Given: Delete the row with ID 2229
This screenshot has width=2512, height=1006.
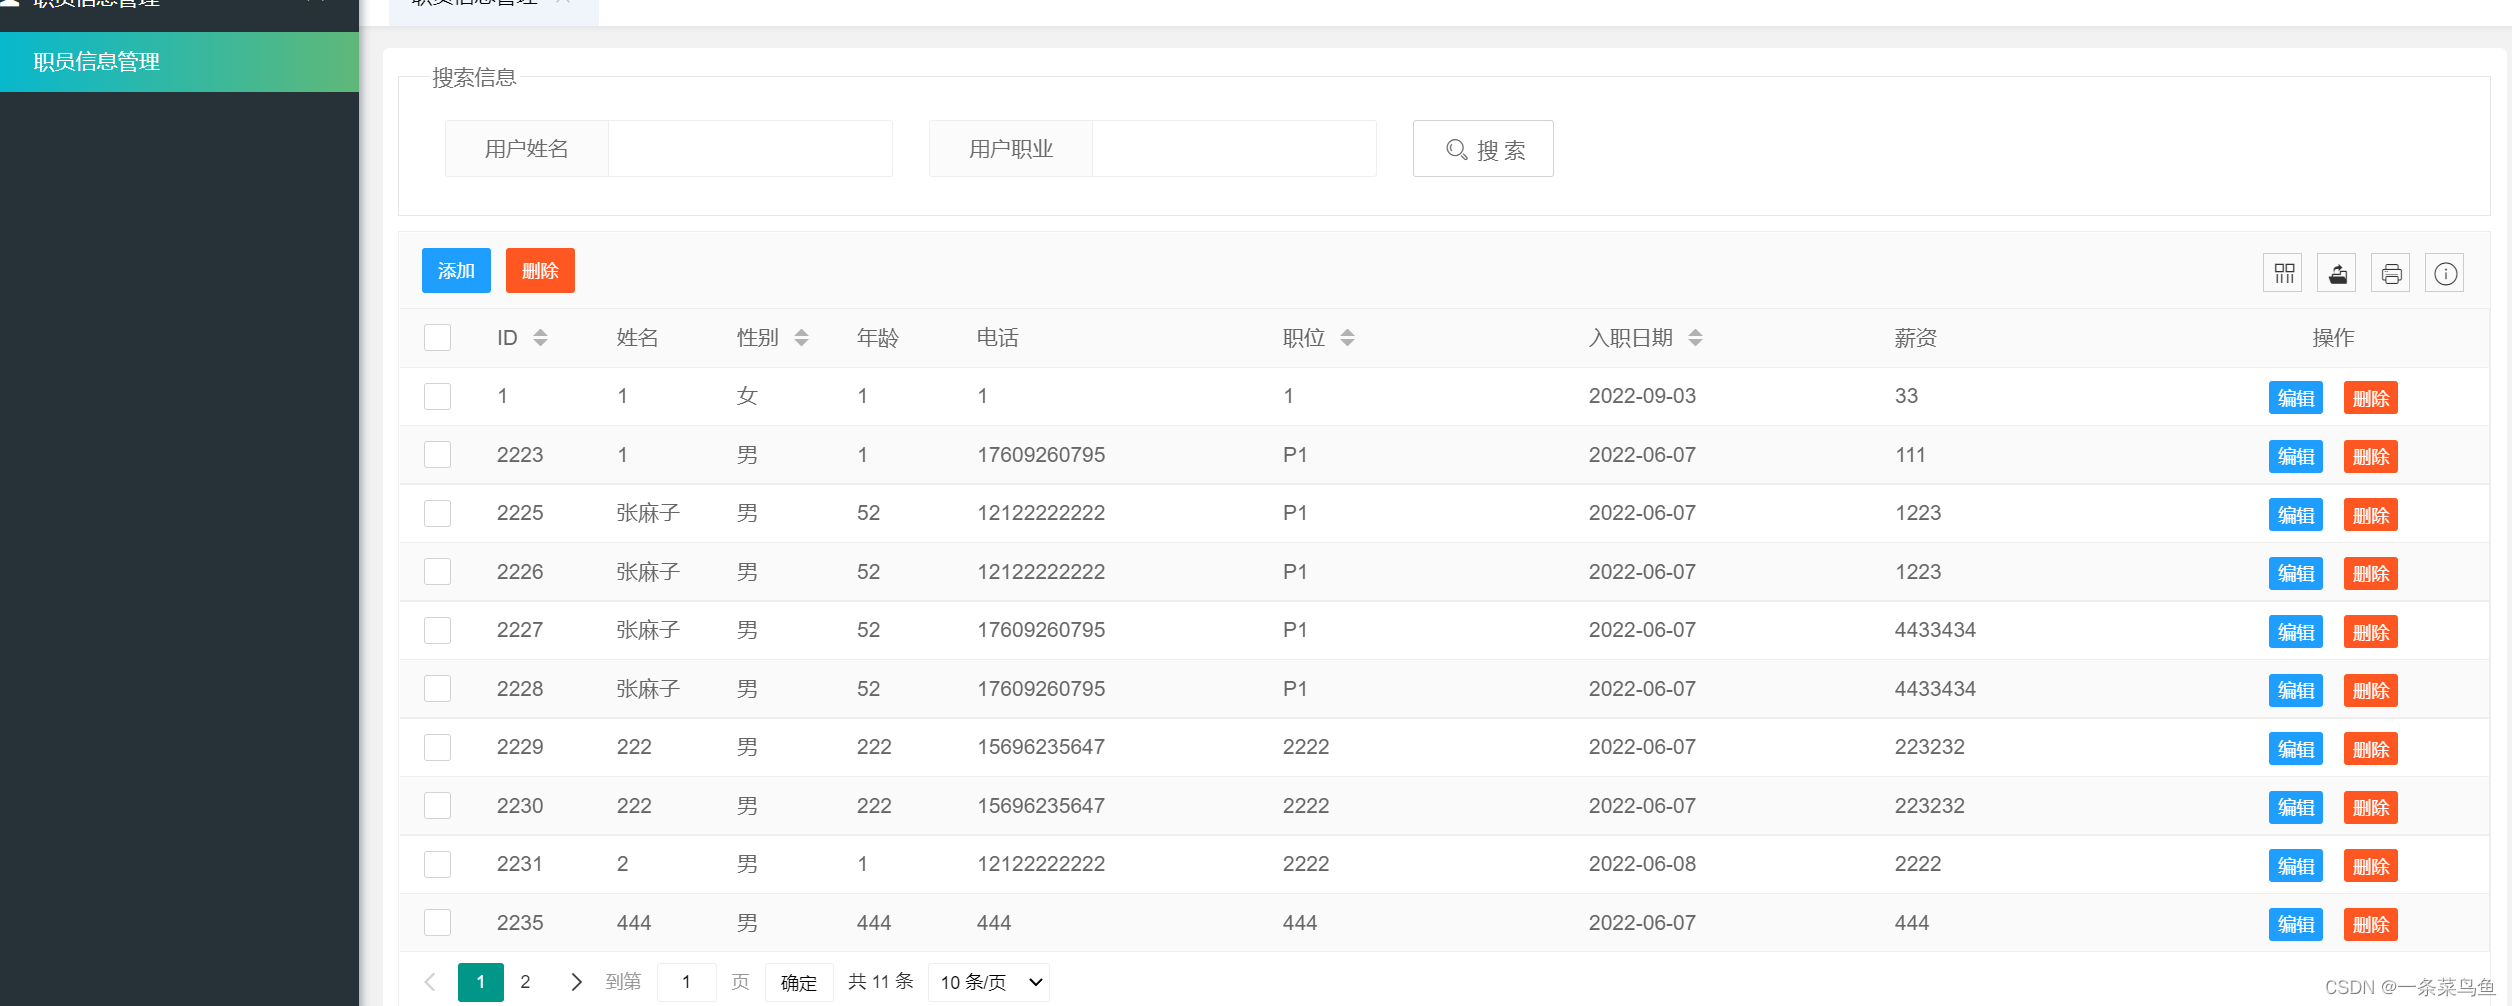Looking at the screenshot, I should click(2371, 749).
